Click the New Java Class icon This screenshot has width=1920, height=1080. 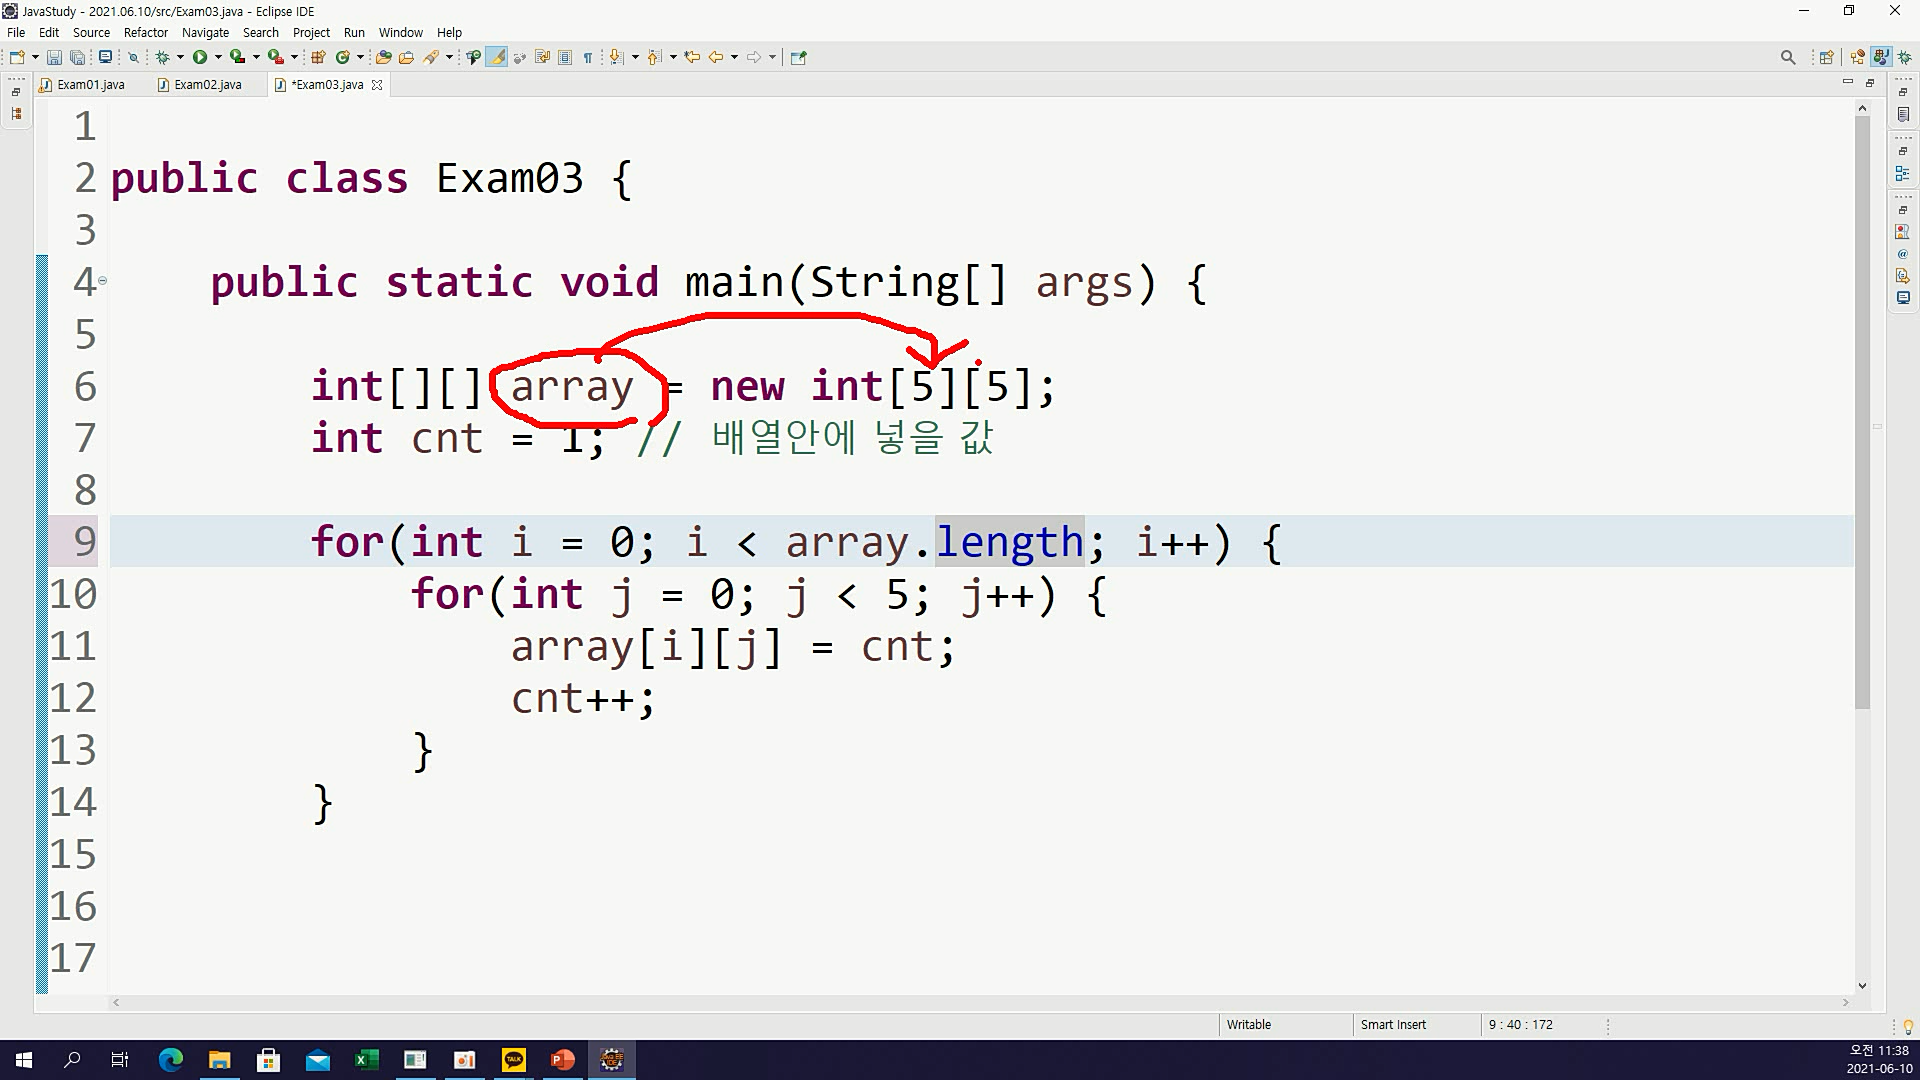click(x=342, y=57)
